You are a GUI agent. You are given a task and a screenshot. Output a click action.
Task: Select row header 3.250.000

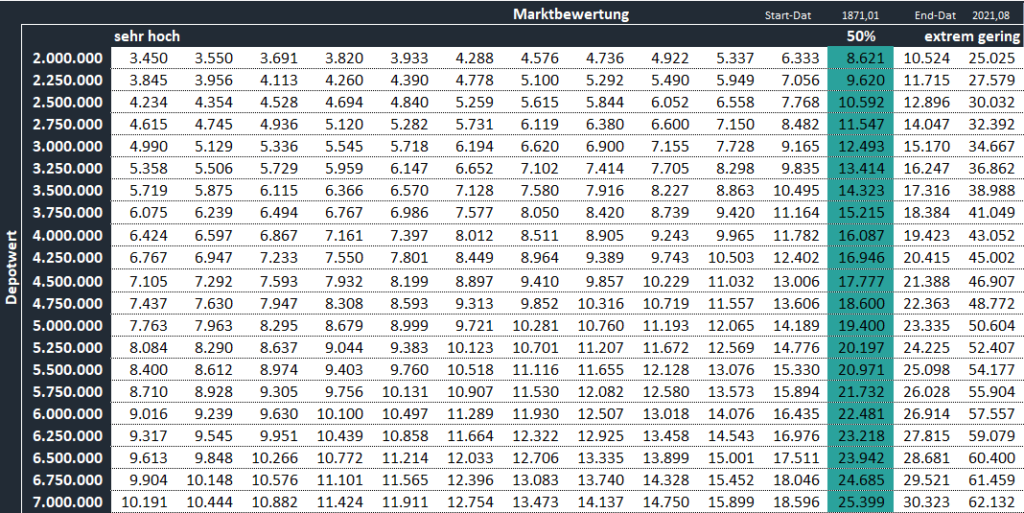click(x=68, y=168)
